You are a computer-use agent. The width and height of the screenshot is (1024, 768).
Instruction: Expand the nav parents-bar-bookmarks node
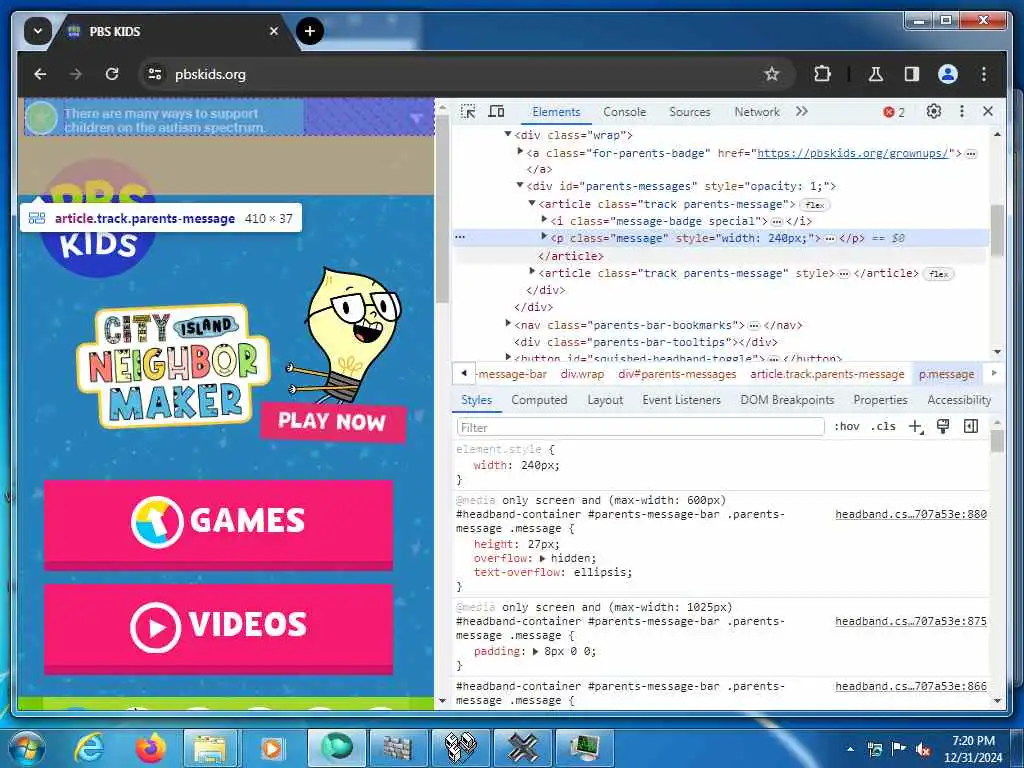coord(508,323)
